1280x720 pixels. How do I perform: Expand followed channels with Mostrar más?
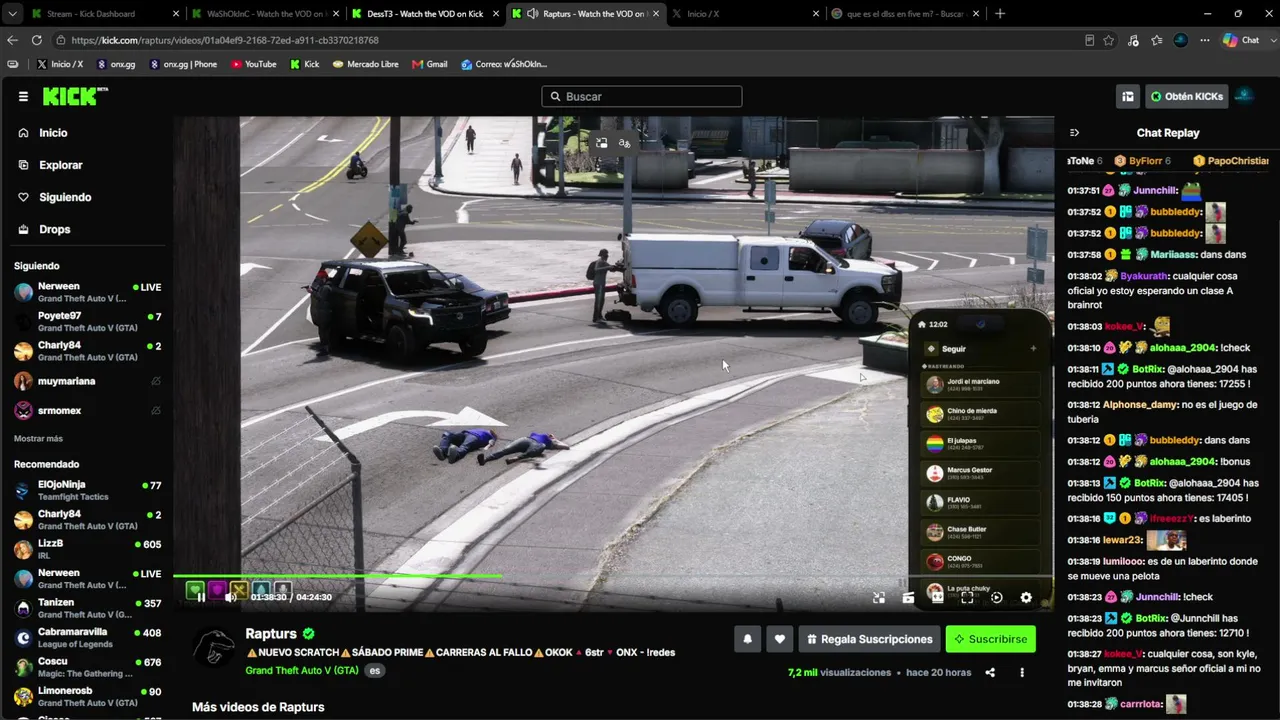click(x=38, y=439)
